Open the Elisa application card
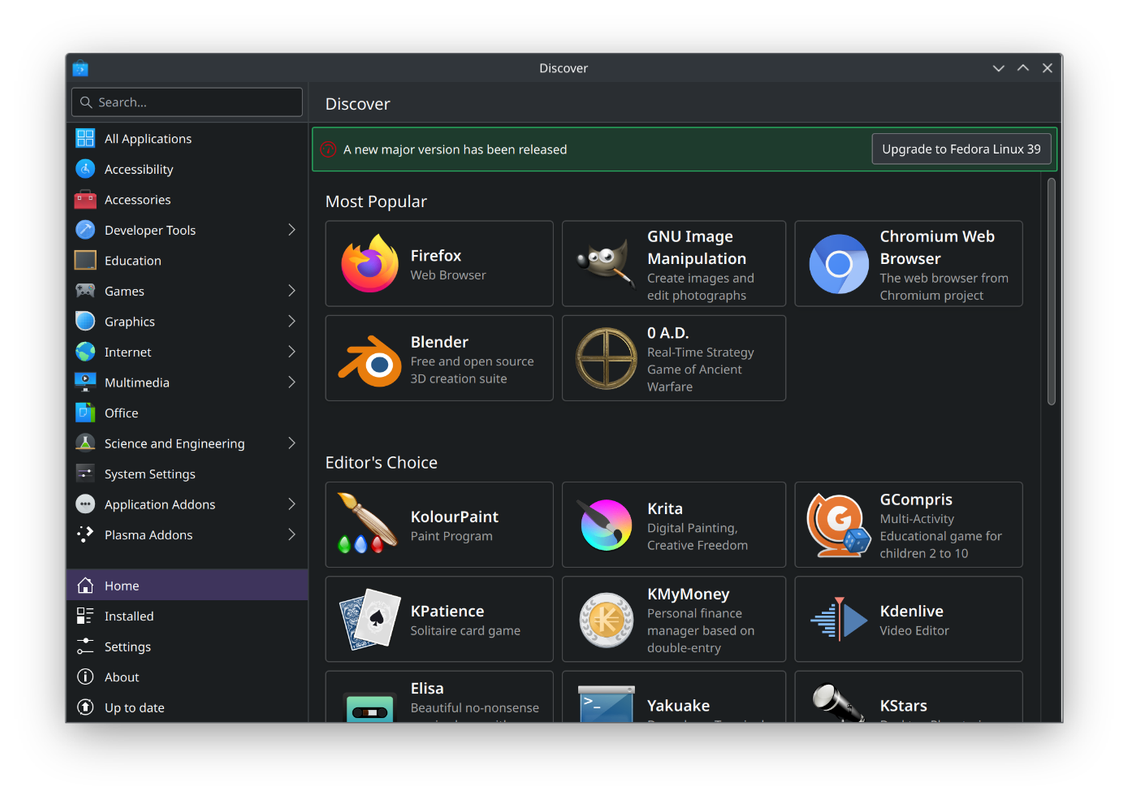The width and height of the screenshot is (1127, 800). 439,696
